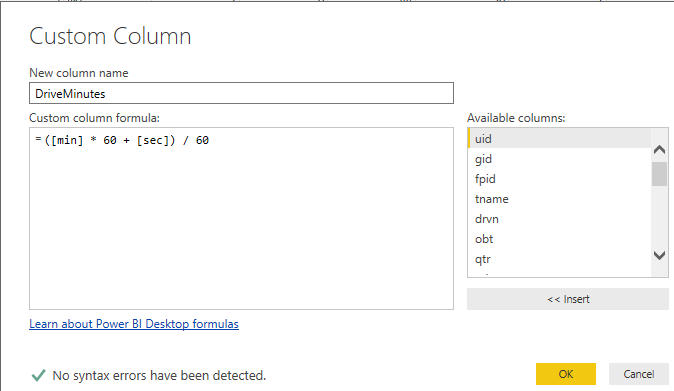Select the qtr column in the list
The image size is (674, 391).
pyautogui.click(x=560, y=259)
